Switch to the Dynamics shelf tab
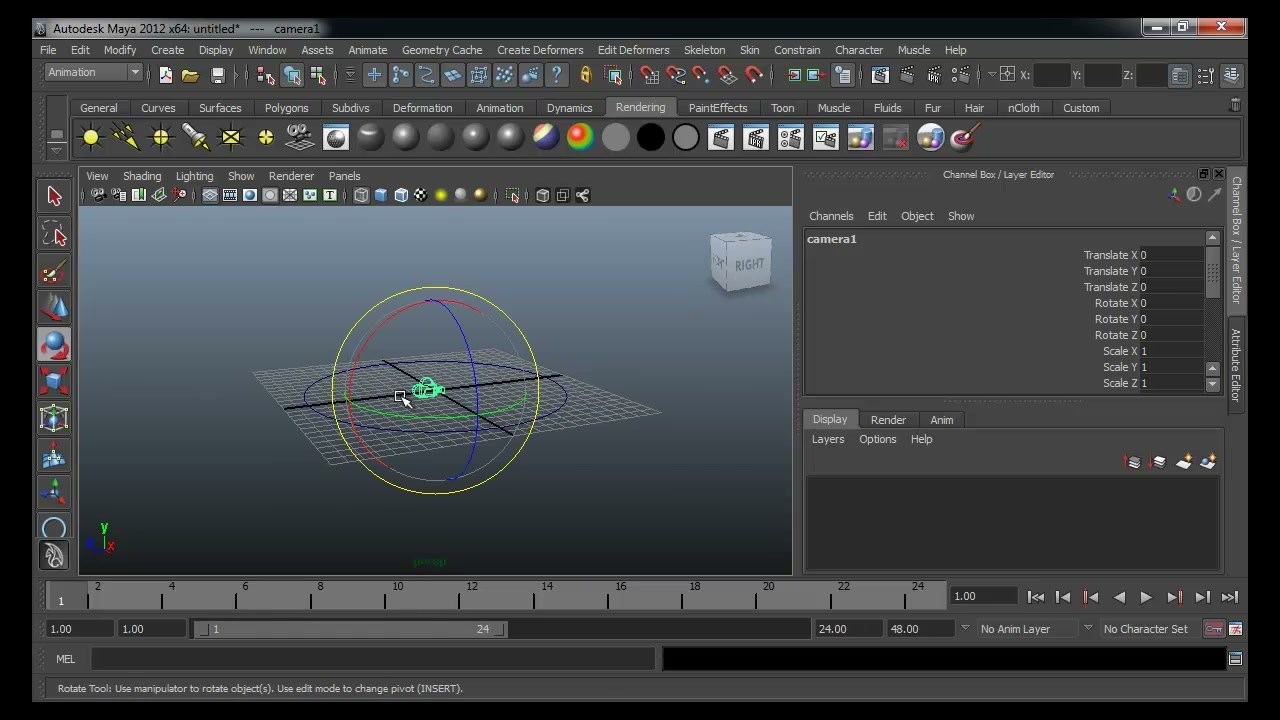 [569, 108]
